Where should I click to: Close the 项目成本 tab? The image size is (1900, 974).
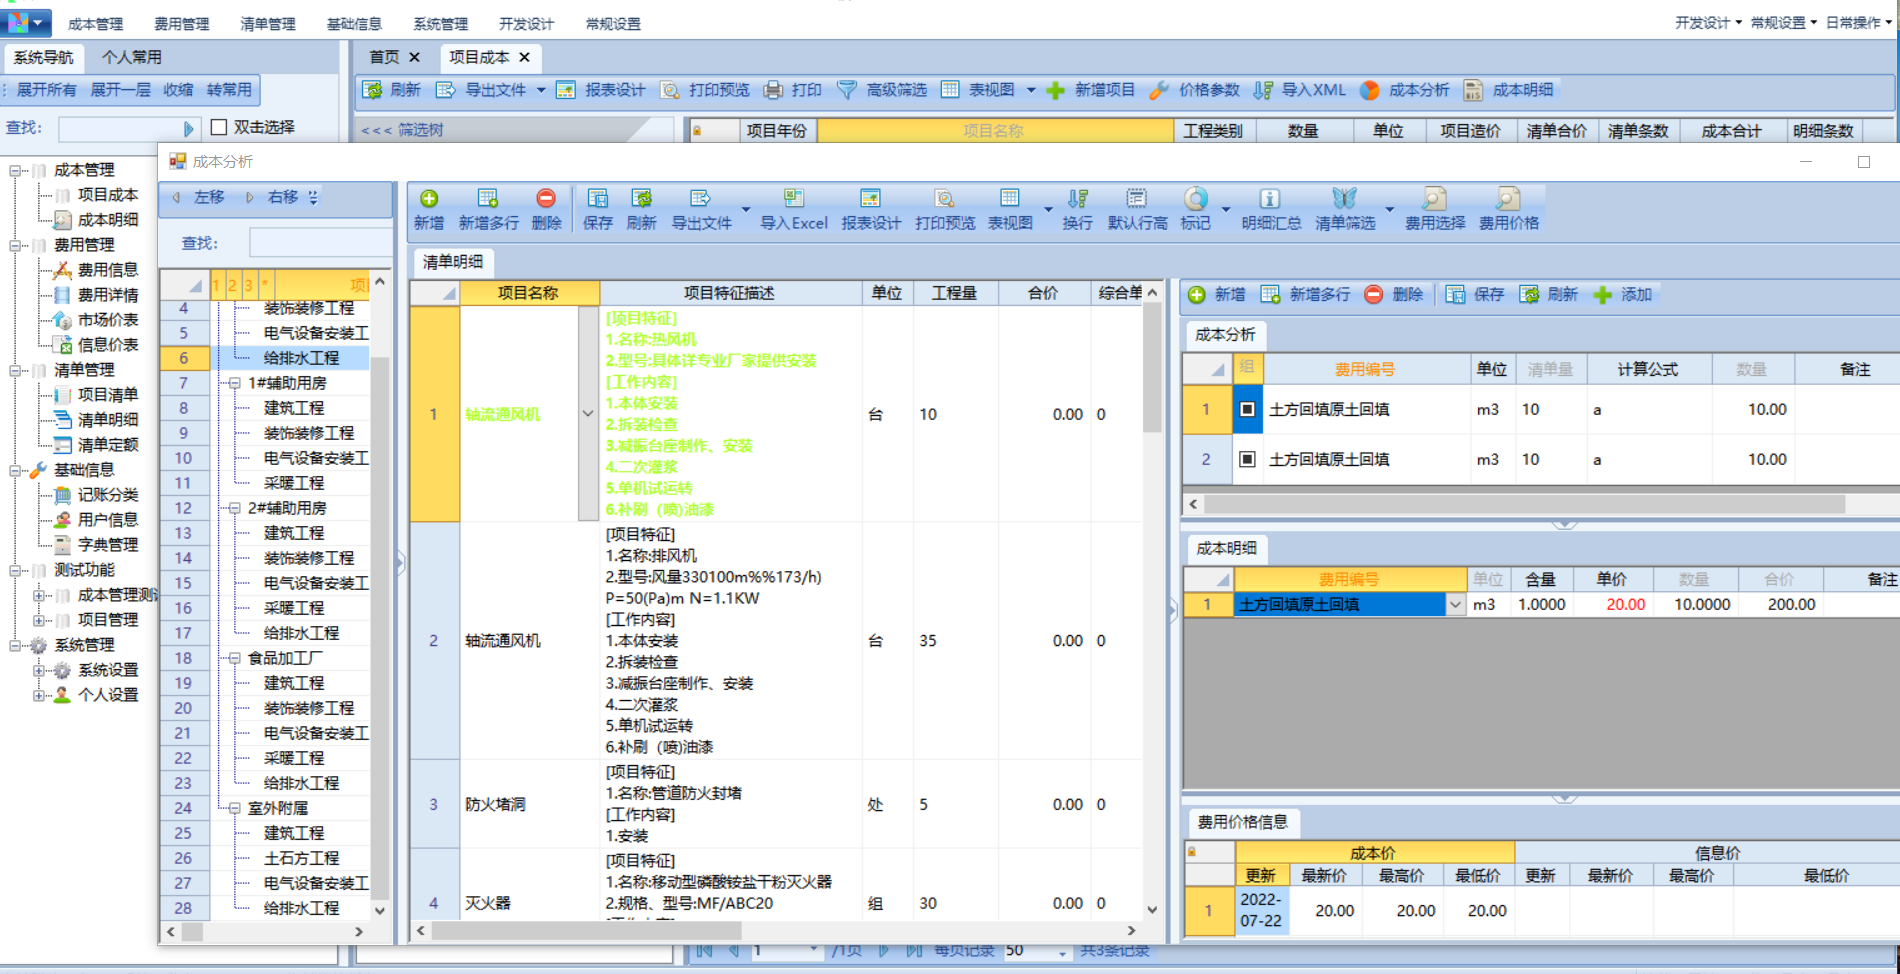click(x=524, y=57)
